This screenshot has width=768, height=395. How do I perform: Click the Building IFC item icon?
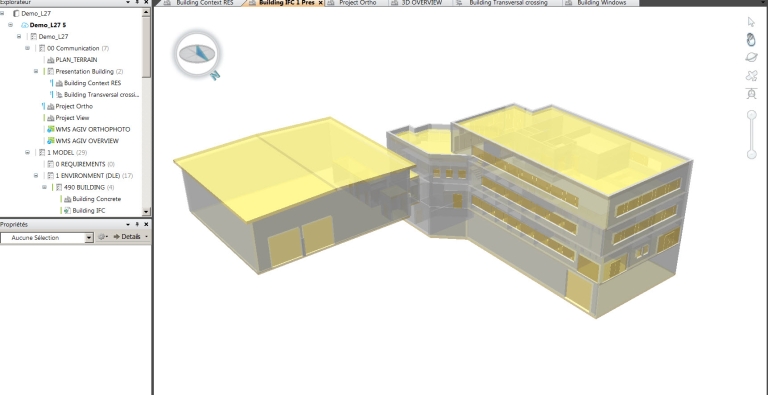[67, 211]
